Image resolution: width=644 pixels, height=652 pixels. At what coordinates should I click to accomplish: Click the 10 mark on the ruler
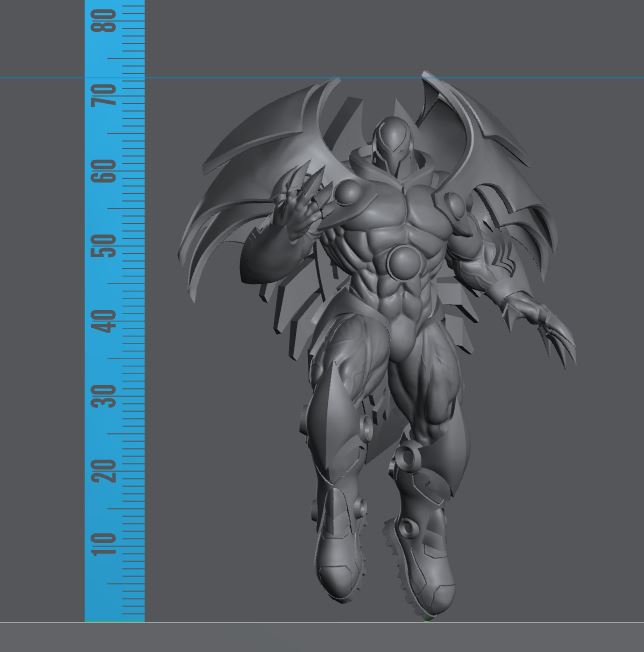pyautogui.click(x=104, y=545)
